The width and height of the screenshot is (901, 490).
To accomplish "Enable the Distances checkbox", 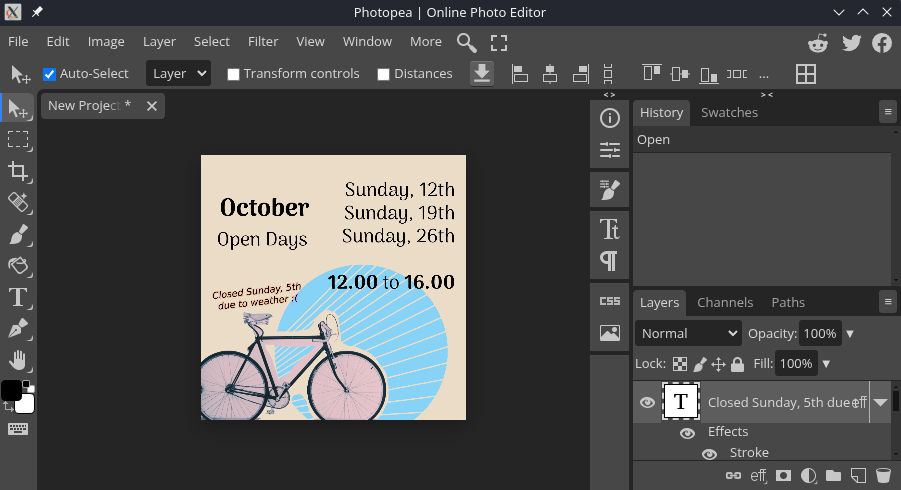I will pos(383,74).
